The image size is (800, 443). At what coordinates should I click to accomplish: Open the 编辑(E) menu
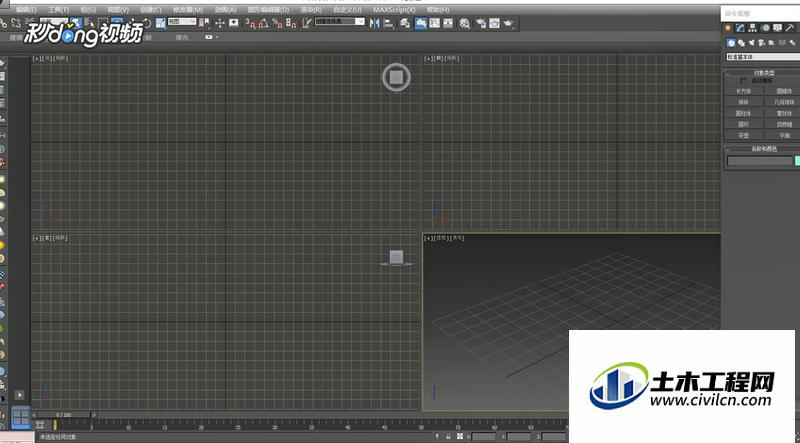(x=26, y=10)
